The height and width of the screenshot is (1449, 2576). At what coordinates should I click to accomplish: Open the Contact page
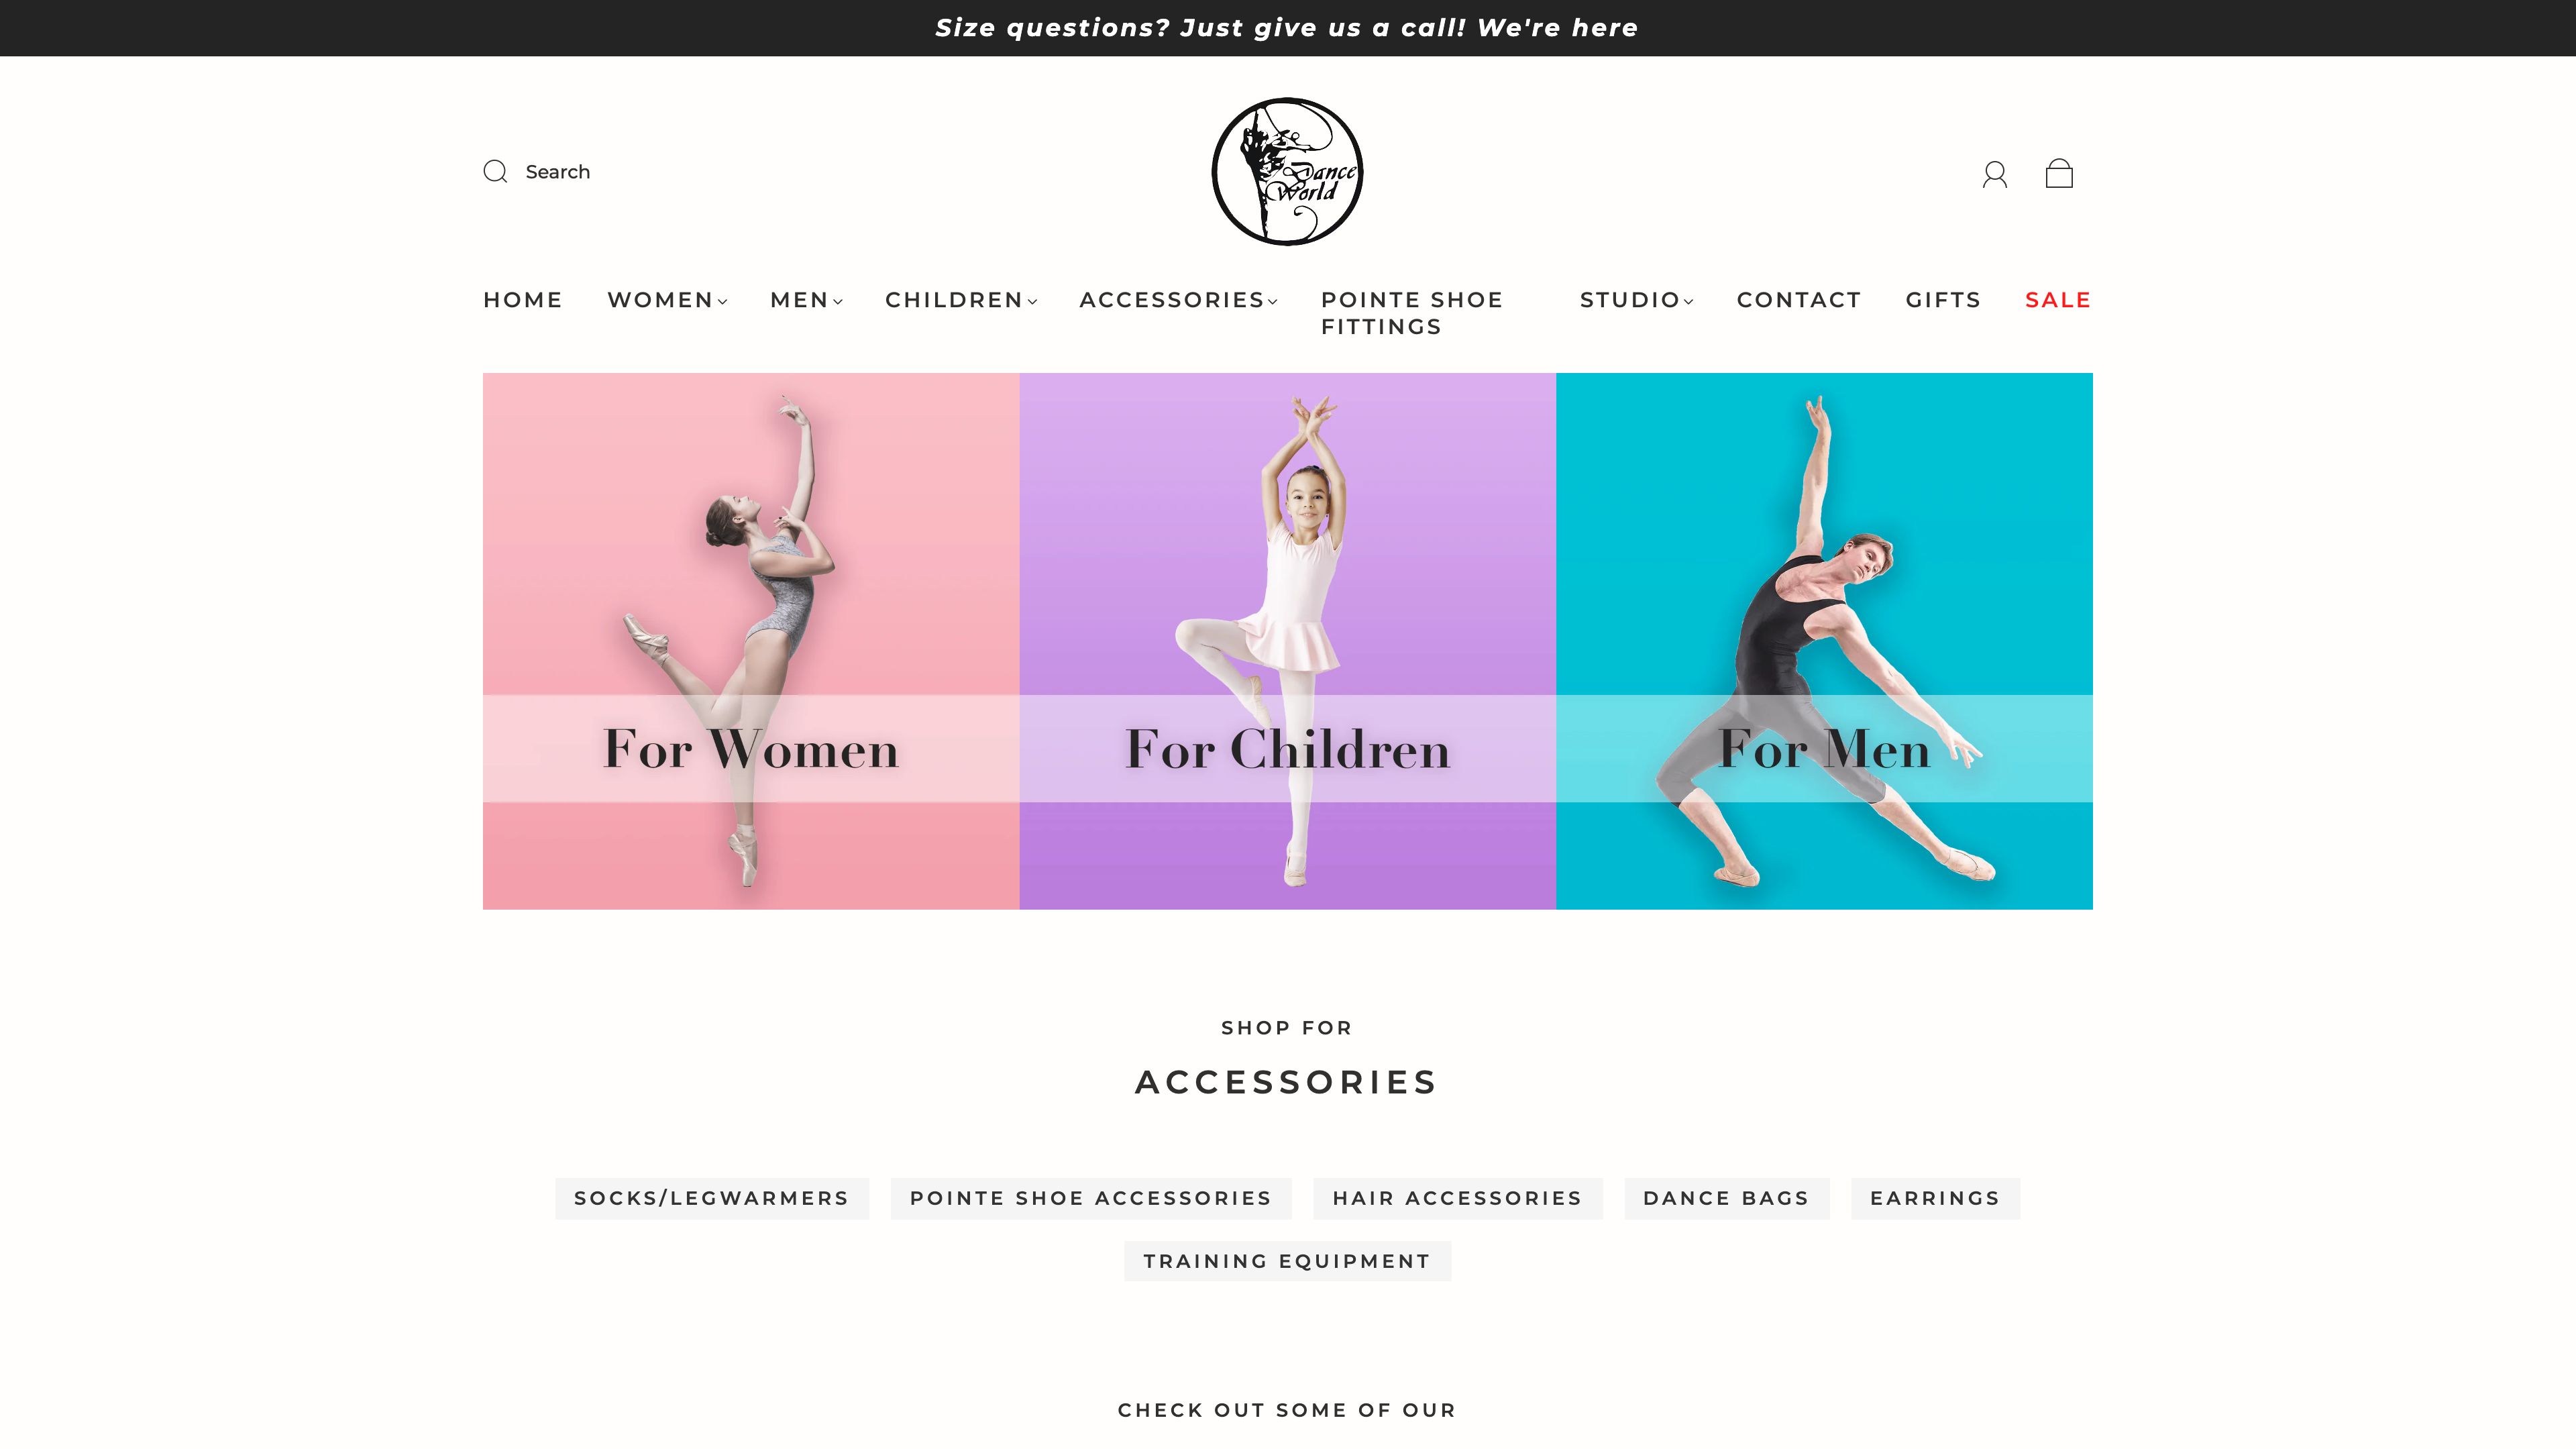(x=1798, y=300)
